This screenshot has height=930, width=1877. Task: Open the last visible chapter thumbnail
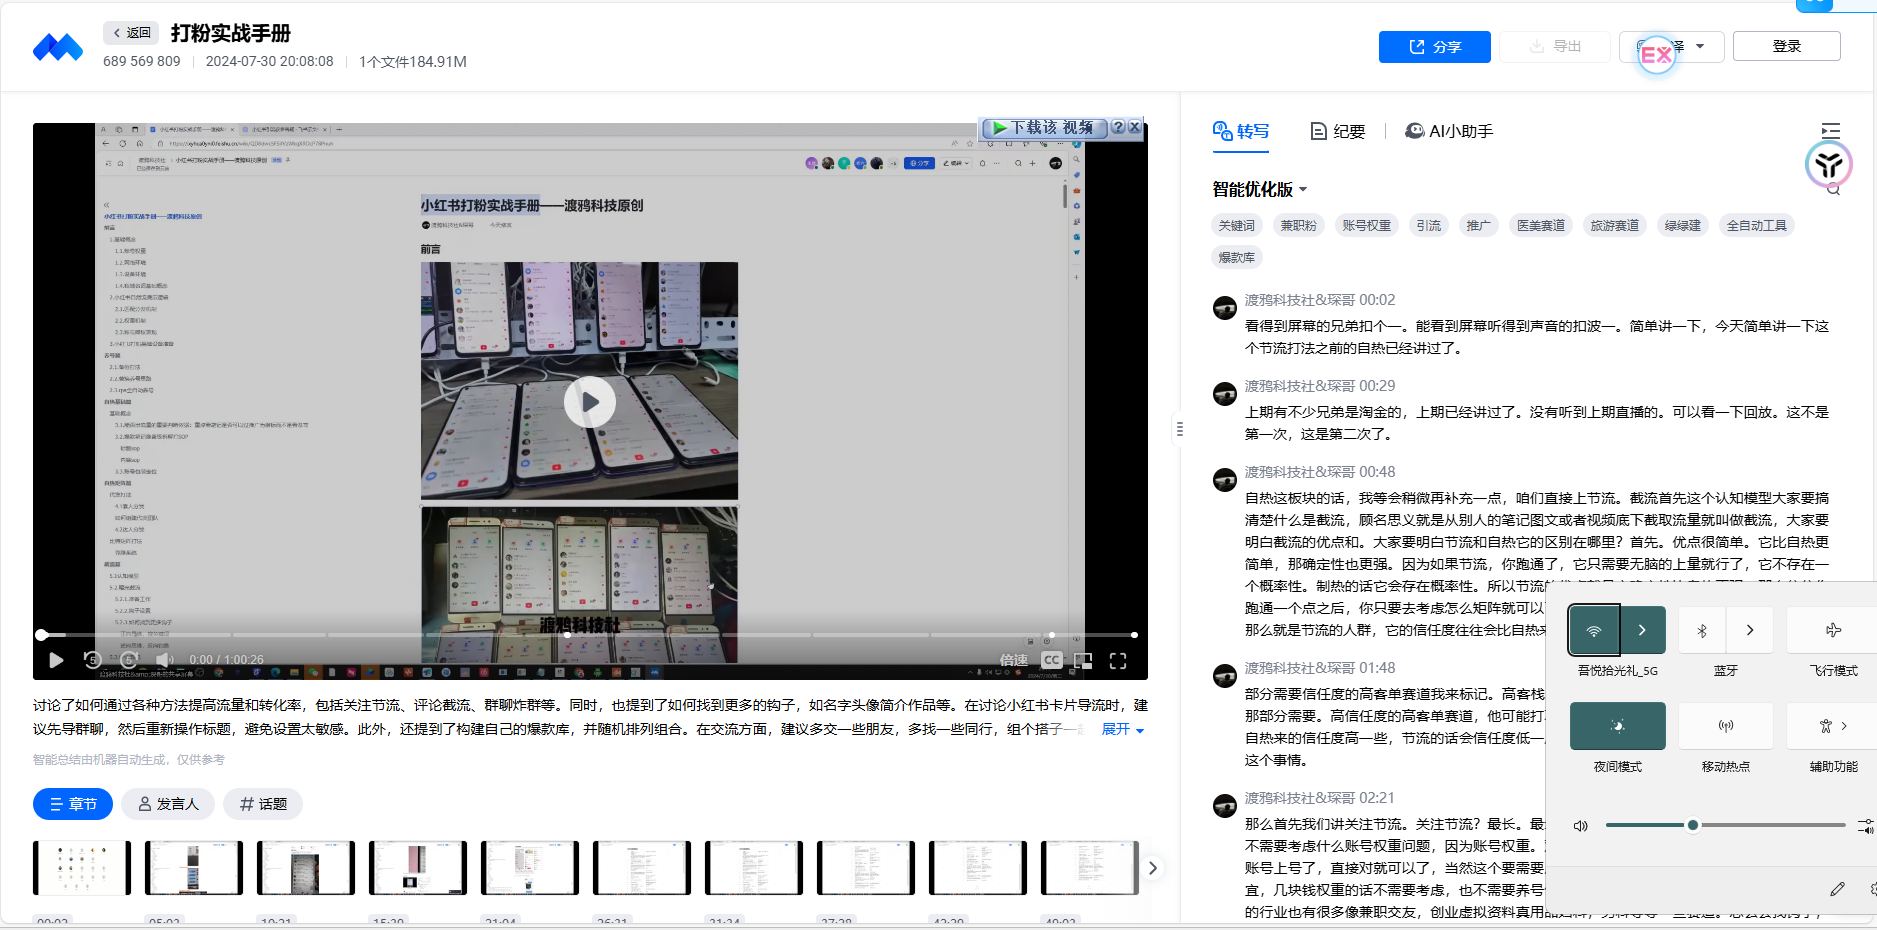coord(1090,868)
